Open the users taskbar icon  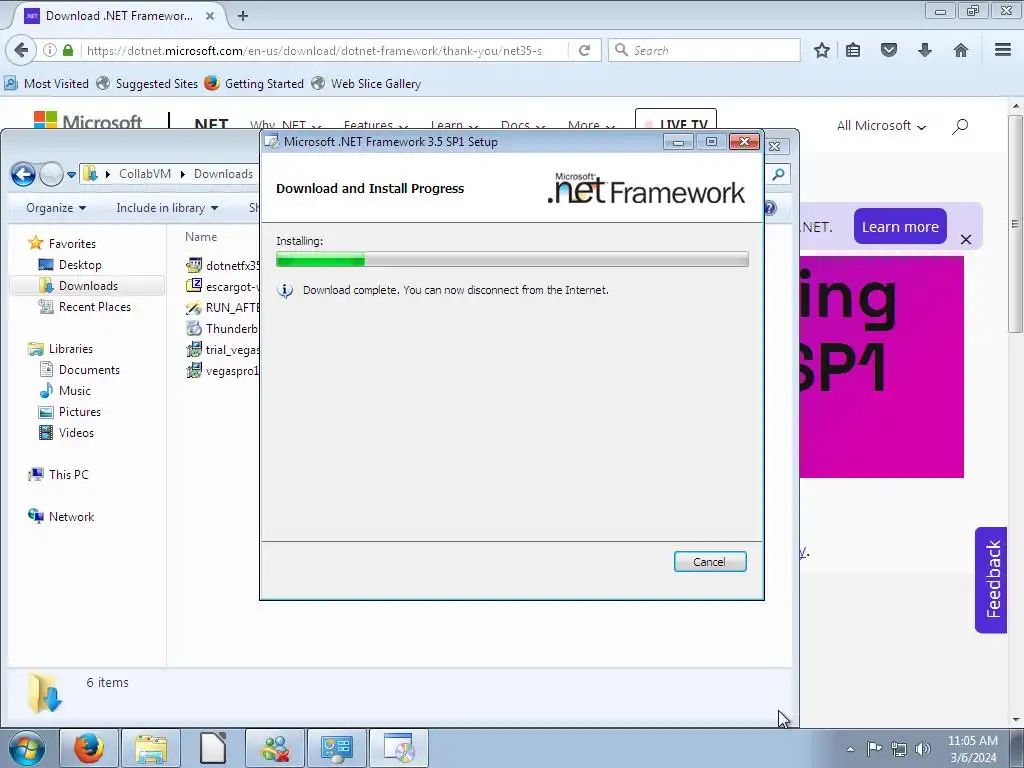(x=275, y=748)
